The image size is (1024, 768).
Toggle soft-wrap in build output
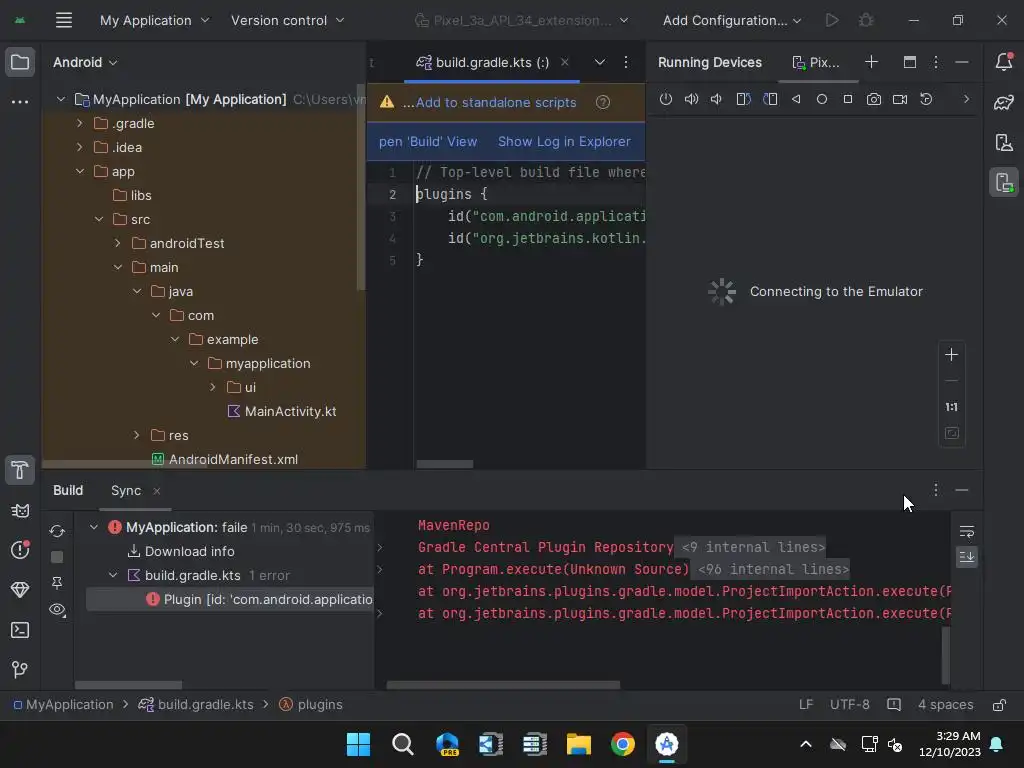pos(967,532)
